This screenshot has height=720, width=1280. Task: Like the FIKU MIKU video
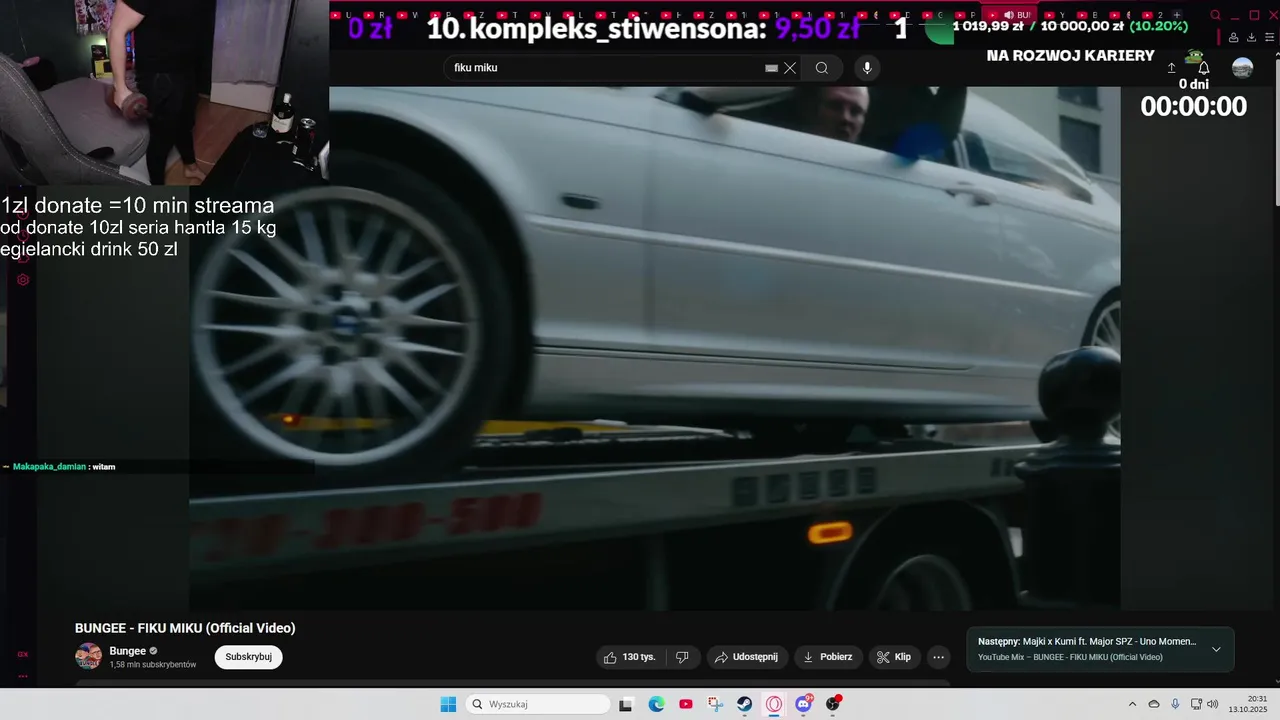[x=630, y=657]
